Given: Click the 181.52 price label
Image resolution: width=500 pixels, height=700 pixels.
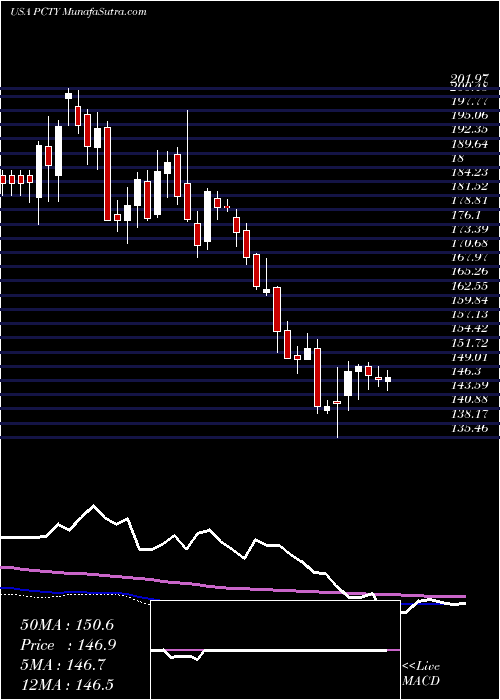Looking at the screenshot, I should point(470,187).
